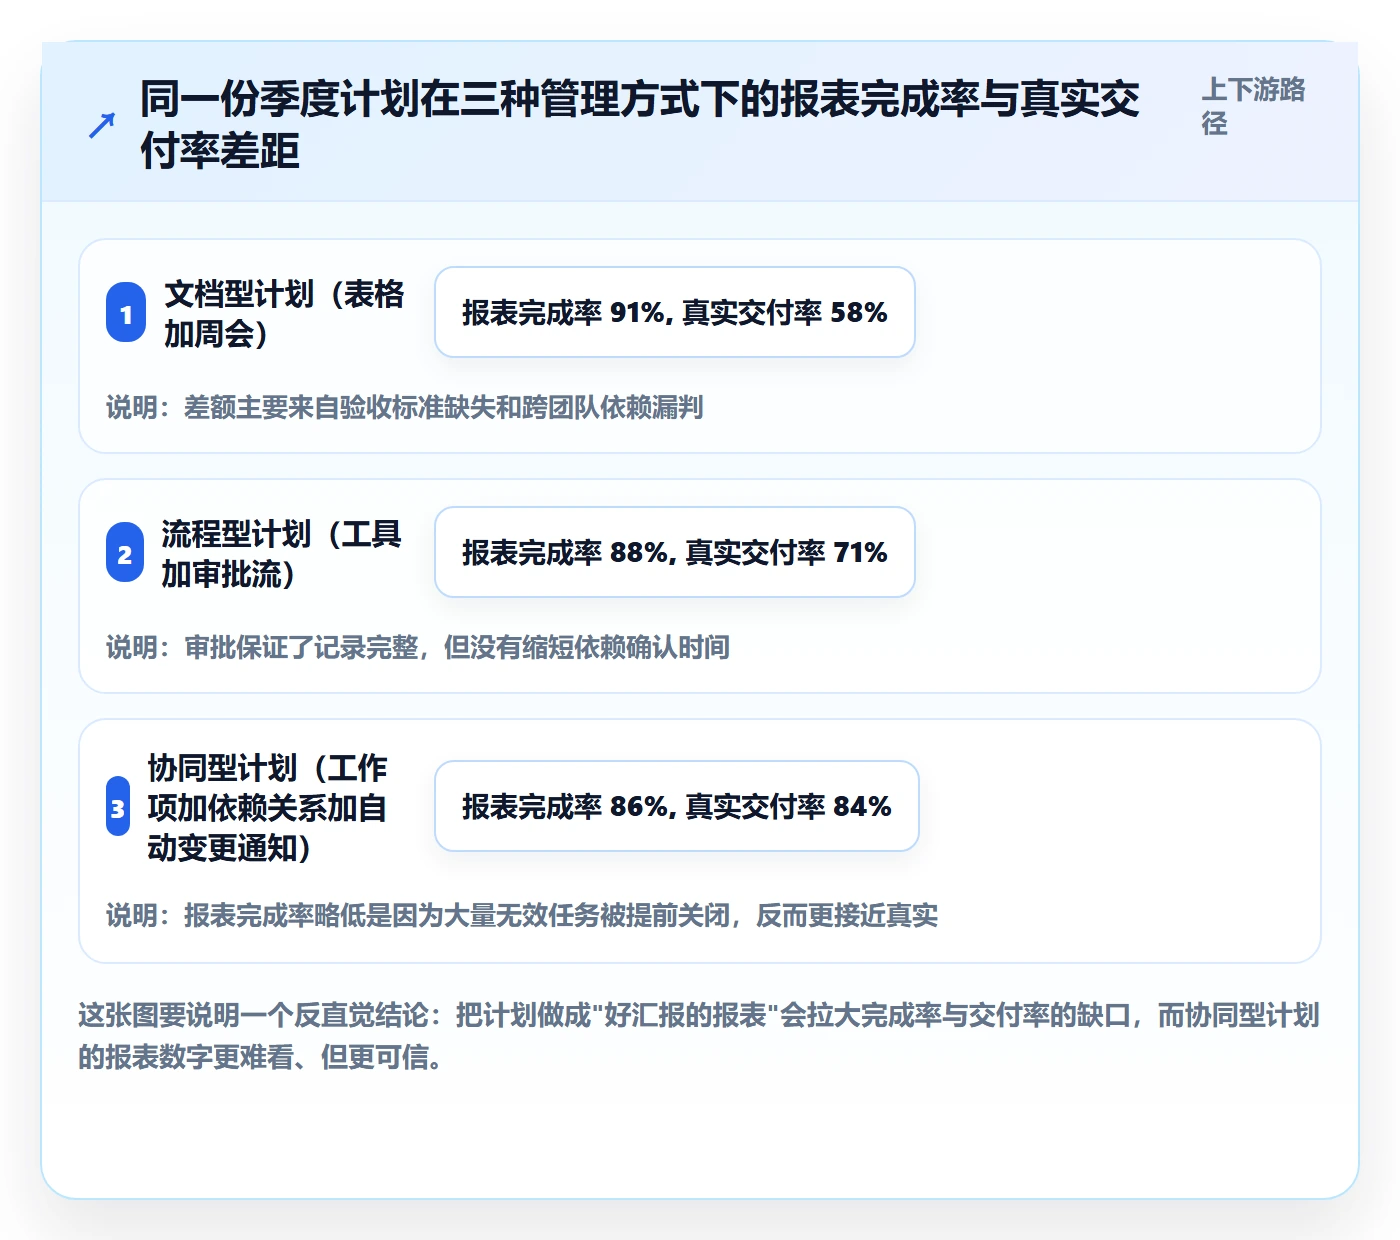Select the 协同型计划 heading in the third card

(268, 807)
